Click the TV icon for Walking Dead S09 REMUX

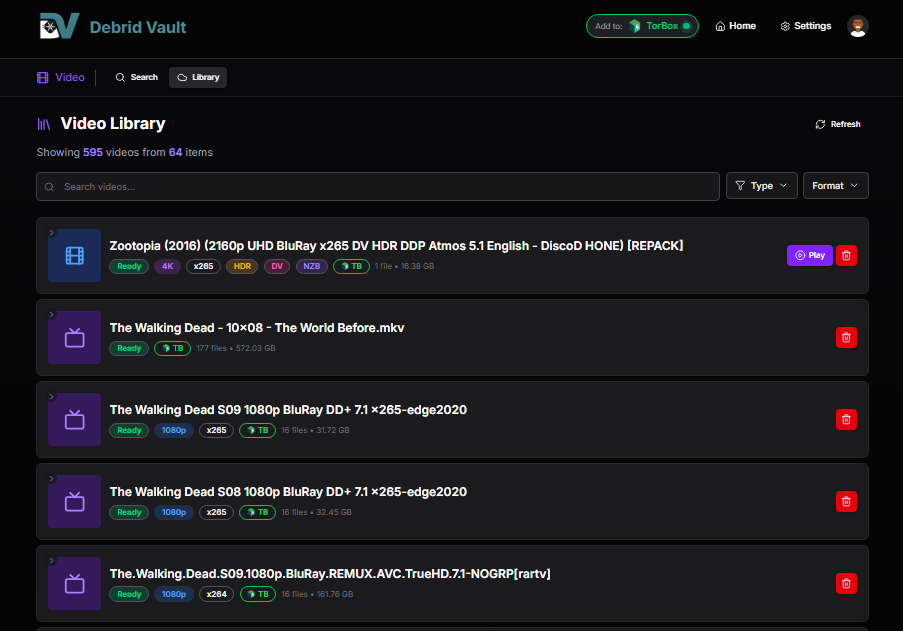pyautogui.click(x=74, y=583)
